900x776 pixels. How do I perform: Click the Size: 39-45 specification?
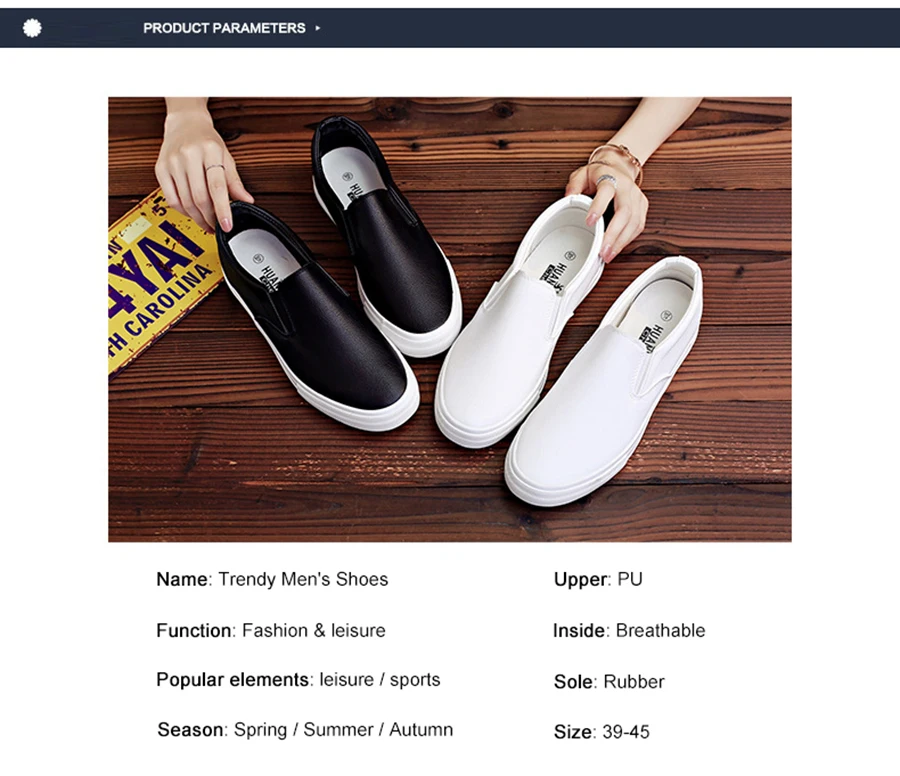pyautogui.click(x=602, y=732)
